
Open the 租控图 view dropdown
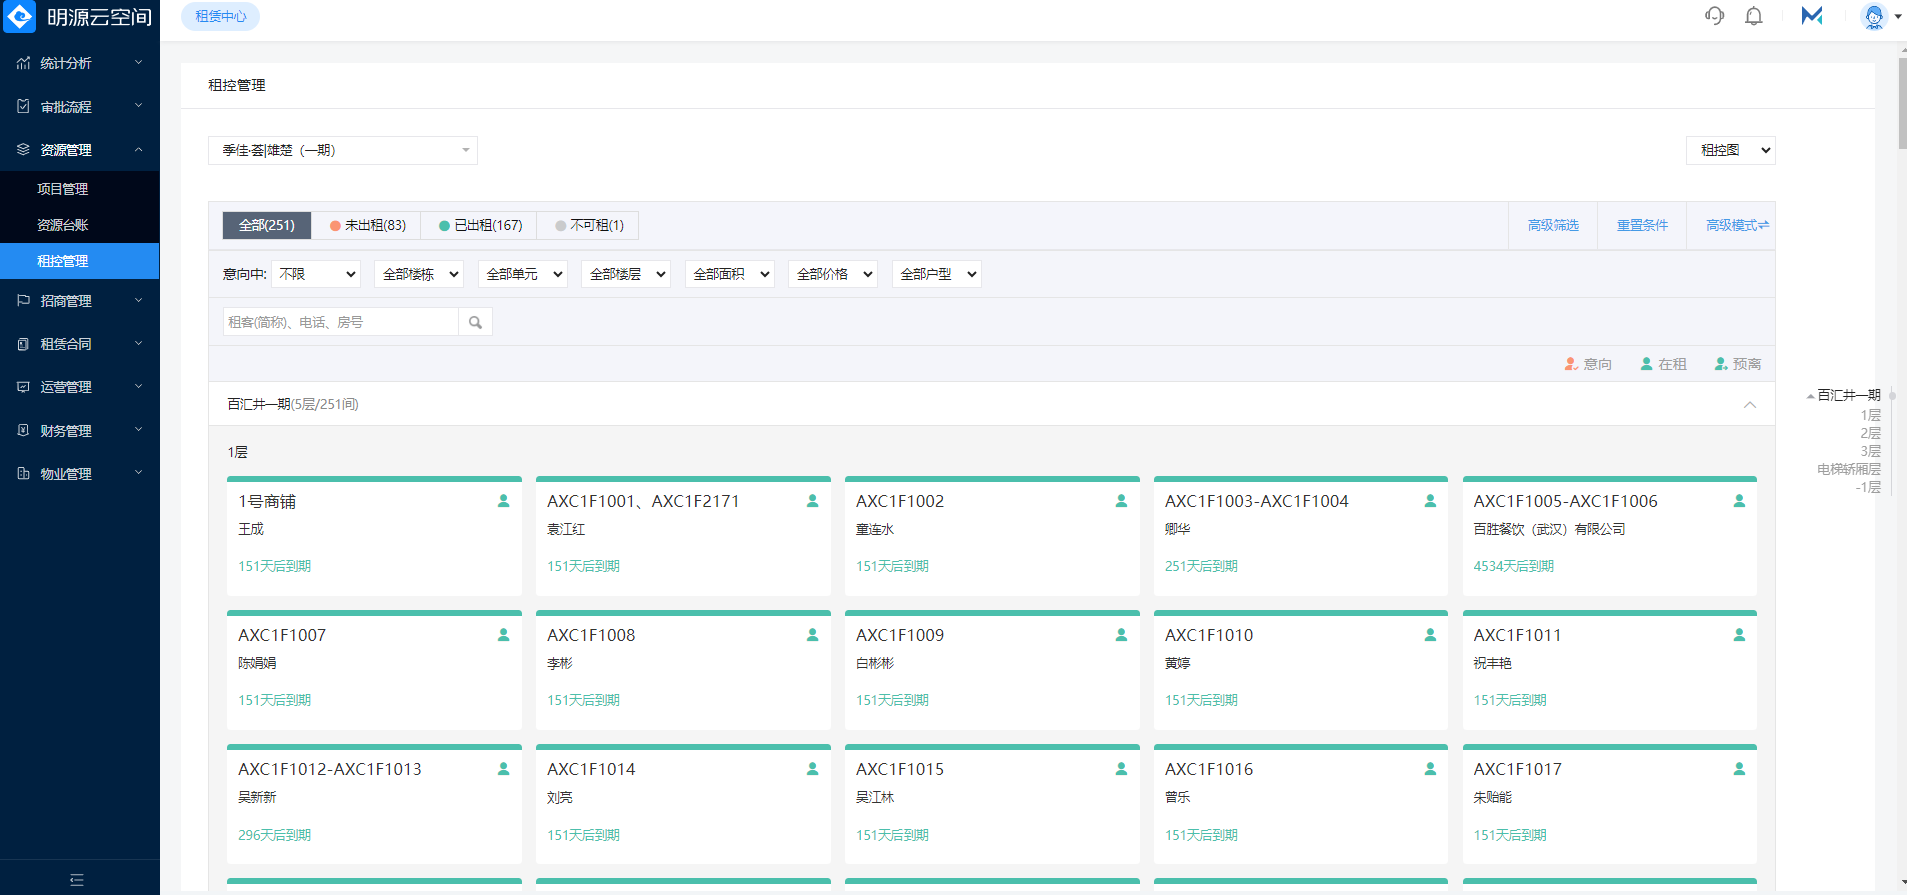point(1731,150)
